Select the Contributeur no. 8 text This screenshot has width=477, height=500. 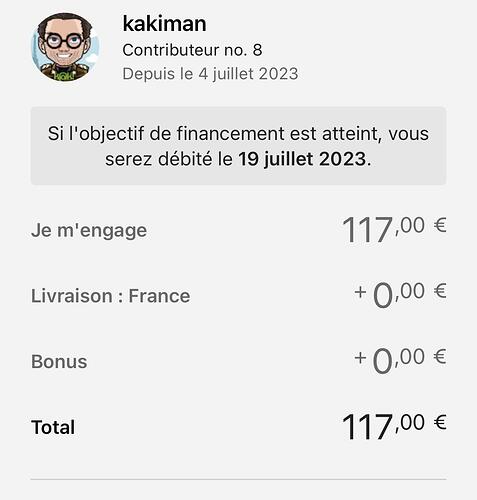(192, 50)
